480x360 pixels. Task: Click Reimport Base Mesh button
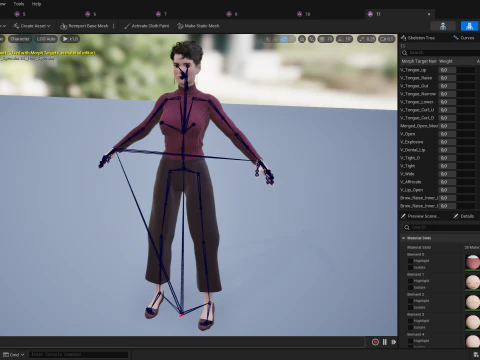click(84, 26)
